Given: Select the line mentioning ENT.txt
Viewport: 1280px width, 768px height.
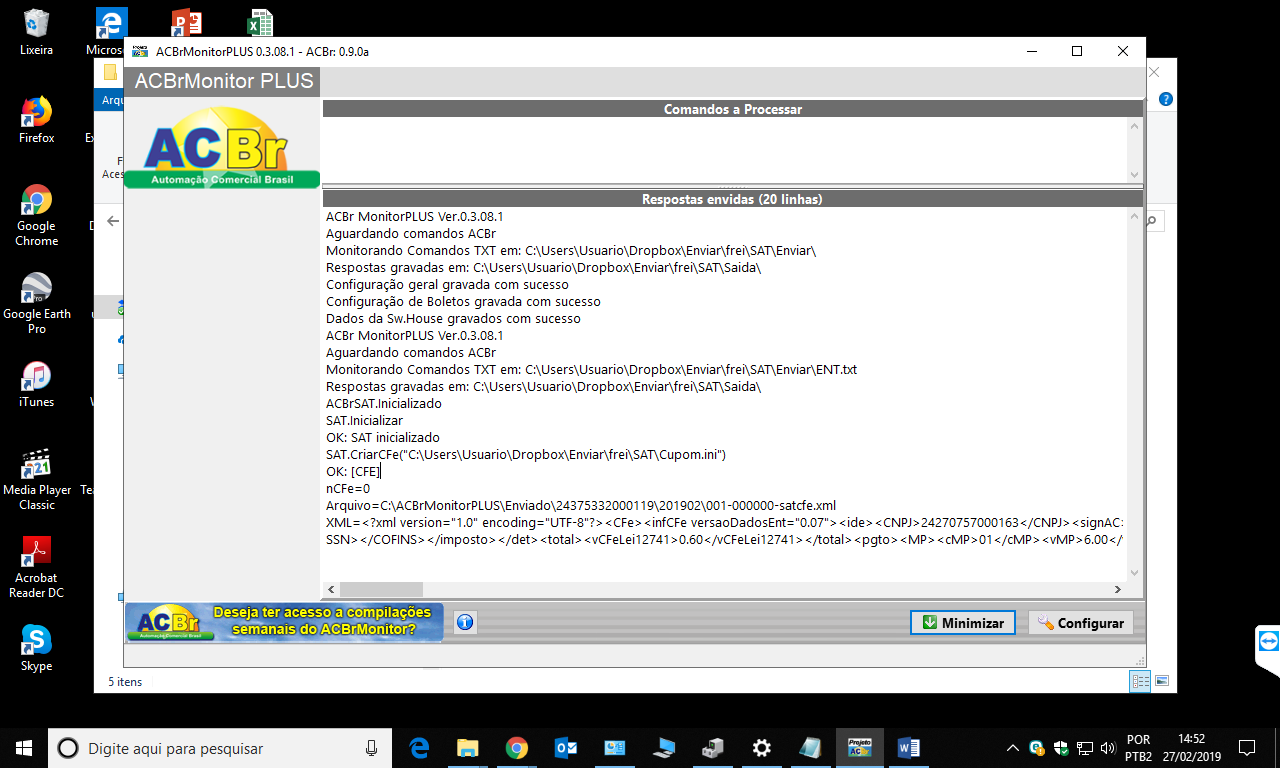Looking at the screenshot, I should (x=592, y=369).
